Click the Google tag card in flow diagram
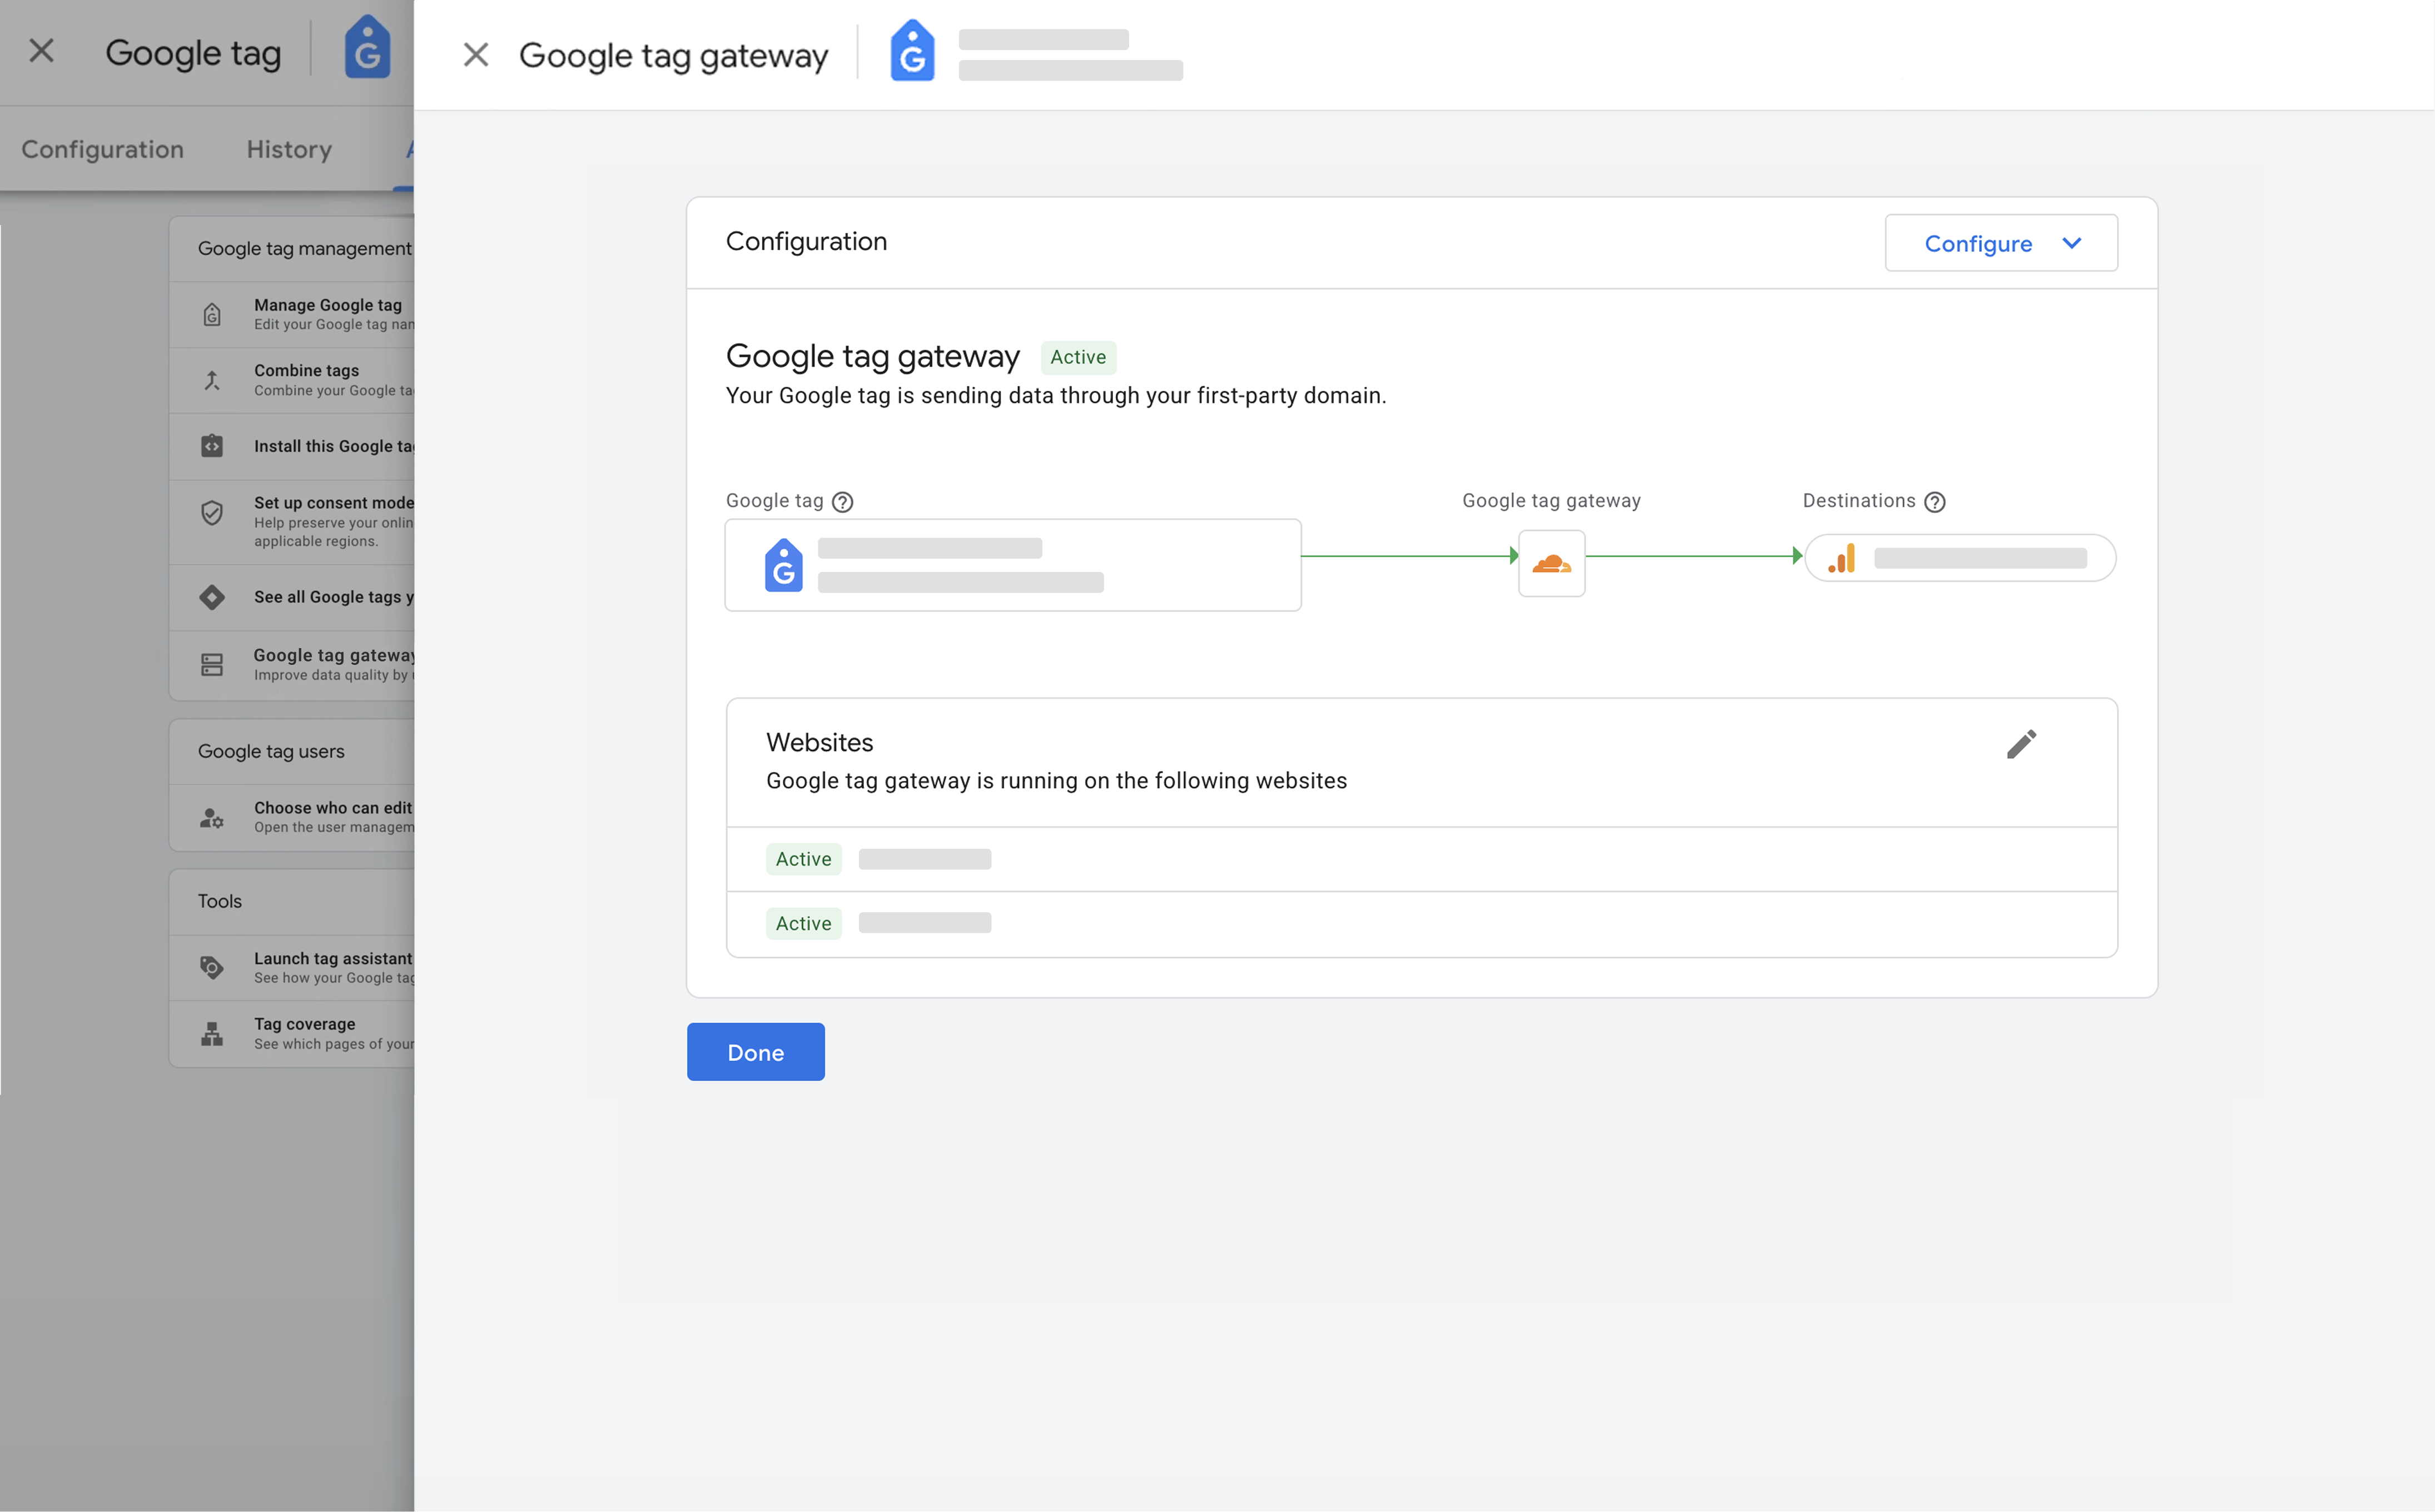This screenshot has height=1512, width=2435. tap(1013, 565)
